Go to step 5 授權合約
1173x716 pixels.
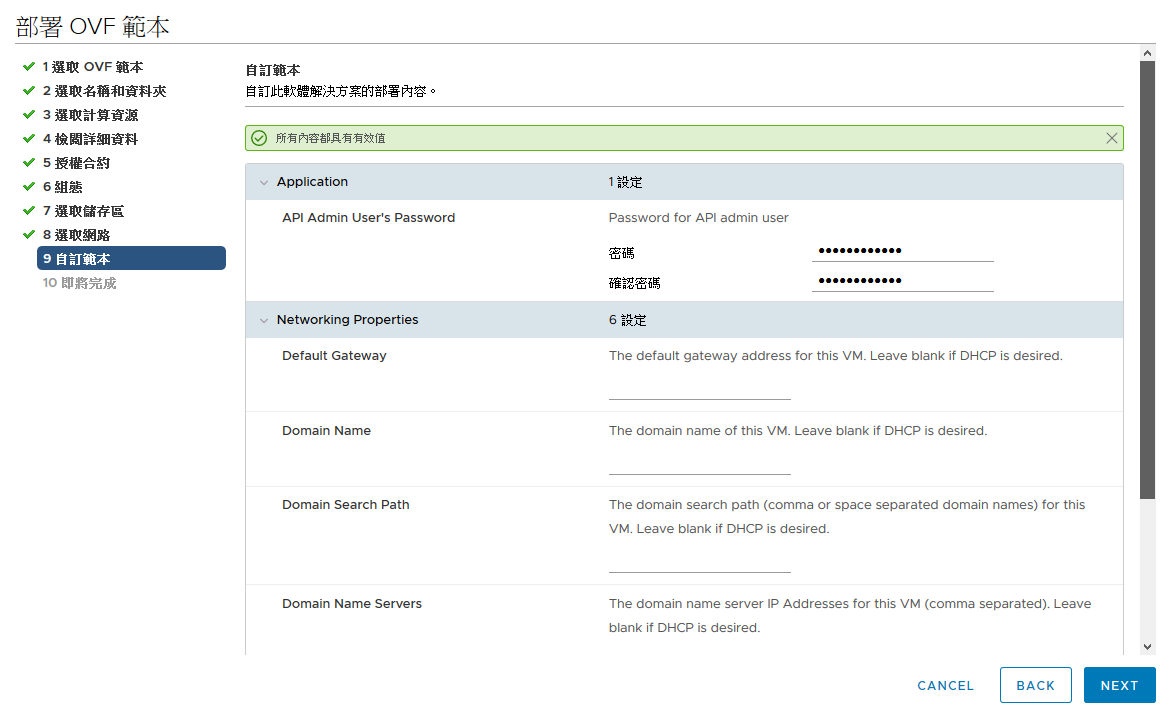tap(76, 163)
